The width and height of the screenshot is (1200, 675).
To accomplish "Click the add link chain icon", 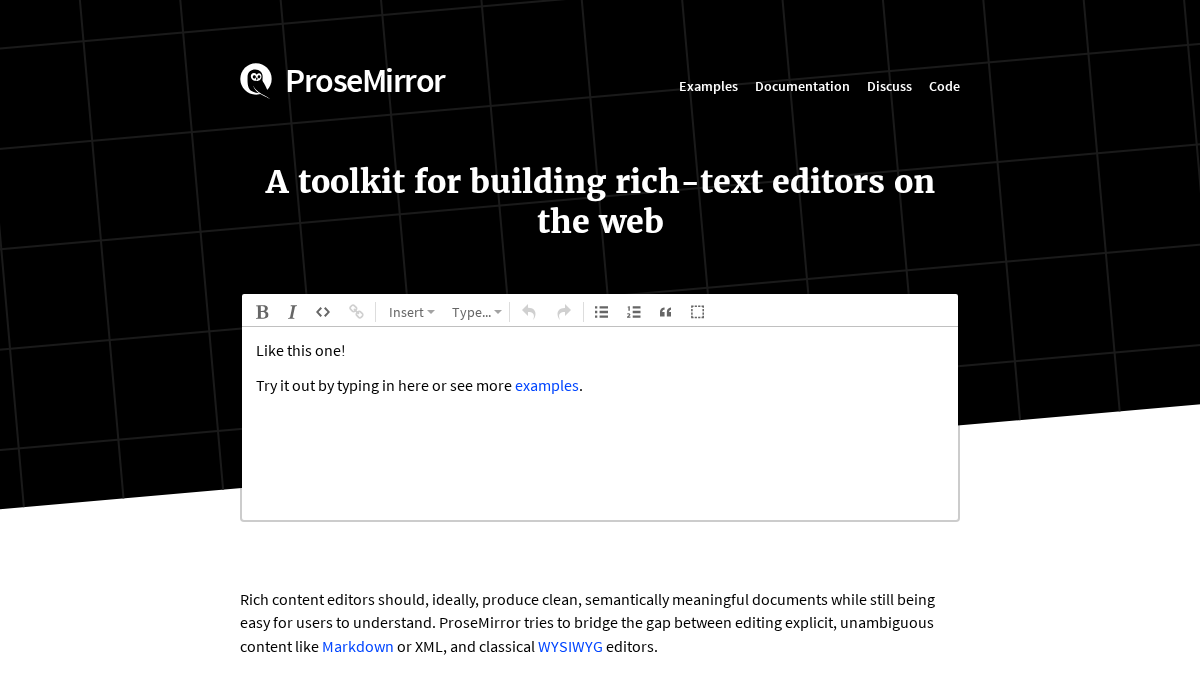I will point(356,312).
